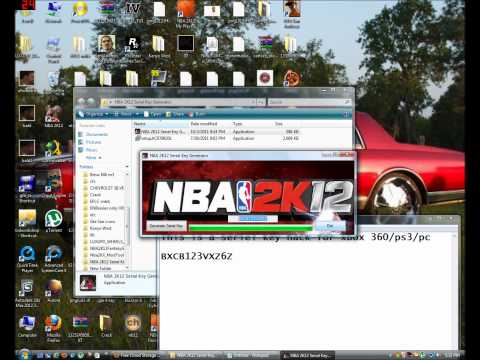This screenshot has height=360, width=480.
Task: Switch to the Notepad taskbar button
Action: 250,356
